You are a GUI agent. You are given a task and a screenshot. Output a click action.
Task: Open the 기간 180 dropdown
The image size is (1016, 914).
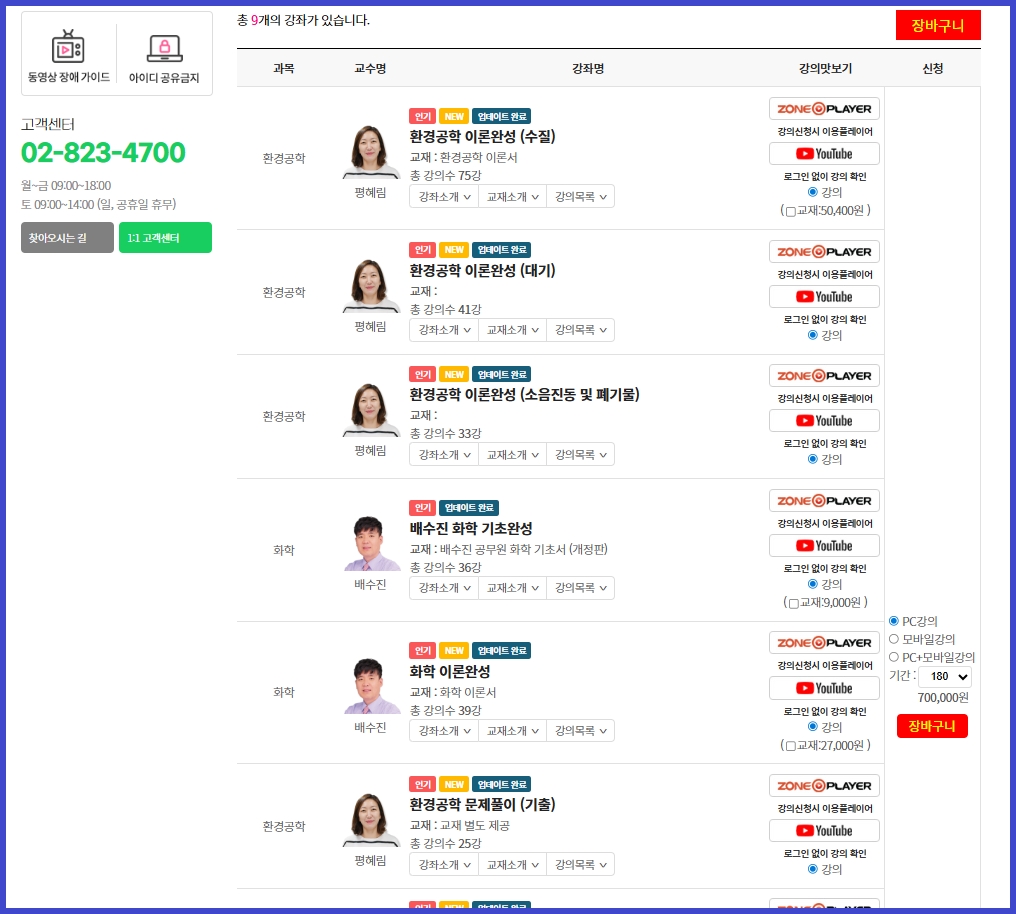point(945,676)
